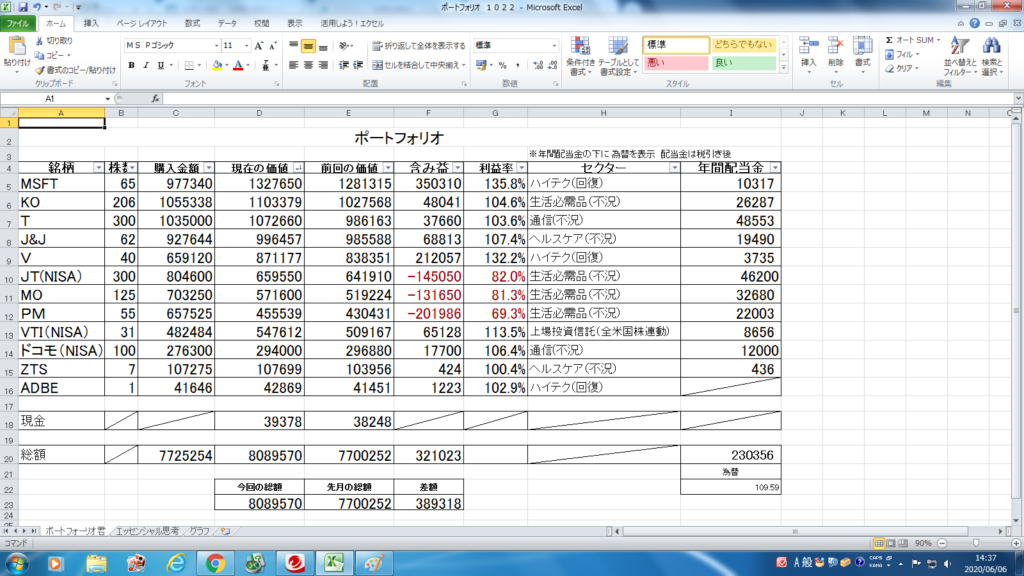Center text horizontally
This screenshot has height=576, width=1024.
(x=308, y=65)
